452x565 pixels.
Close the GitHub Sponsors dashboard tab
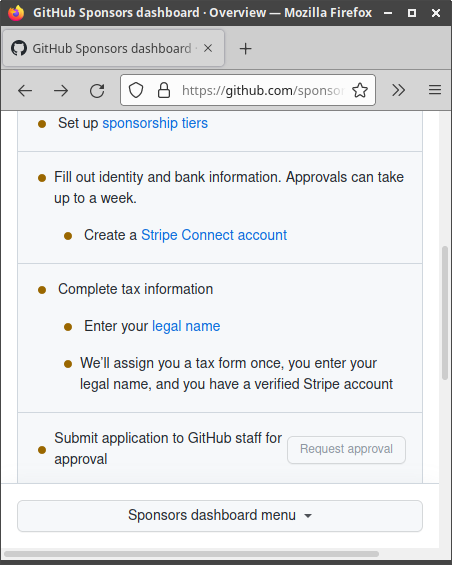[x=208, y=48]
